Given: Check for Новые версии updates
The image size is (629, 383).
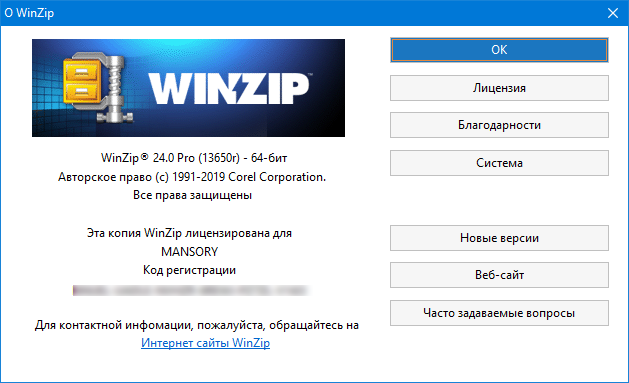Looking at the screenshot, I should [499, 238].
